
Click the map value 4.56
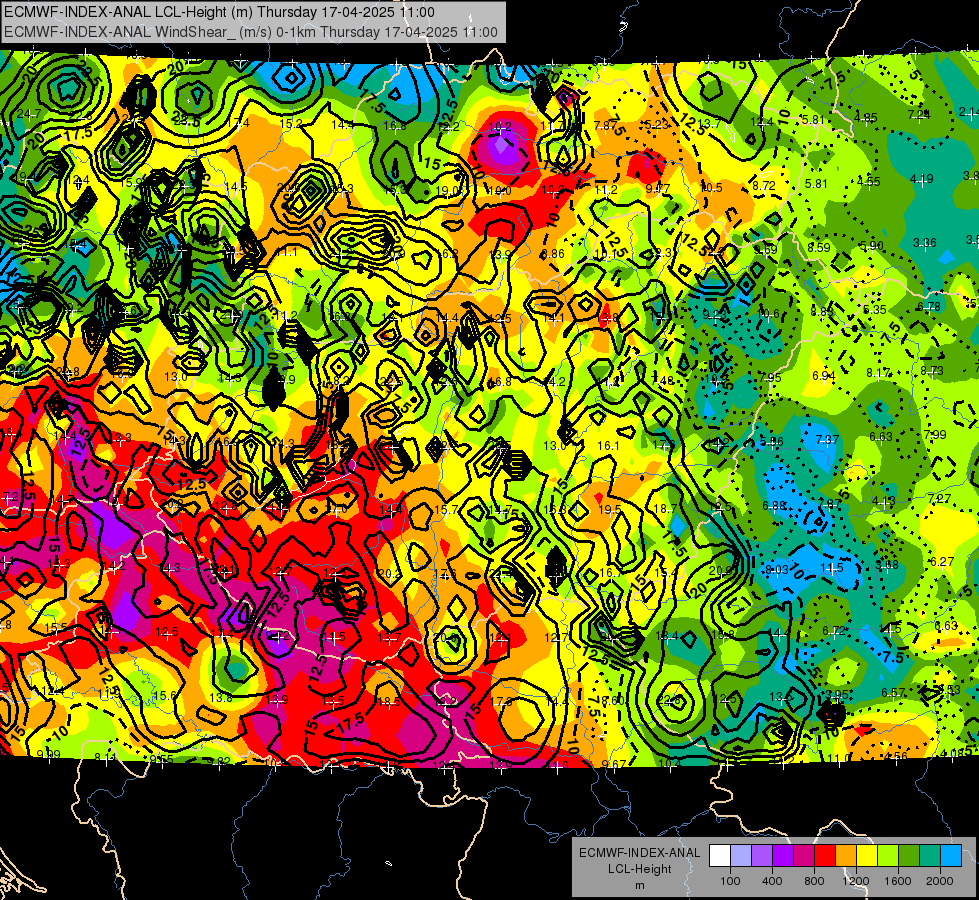(x=897, y=756)
